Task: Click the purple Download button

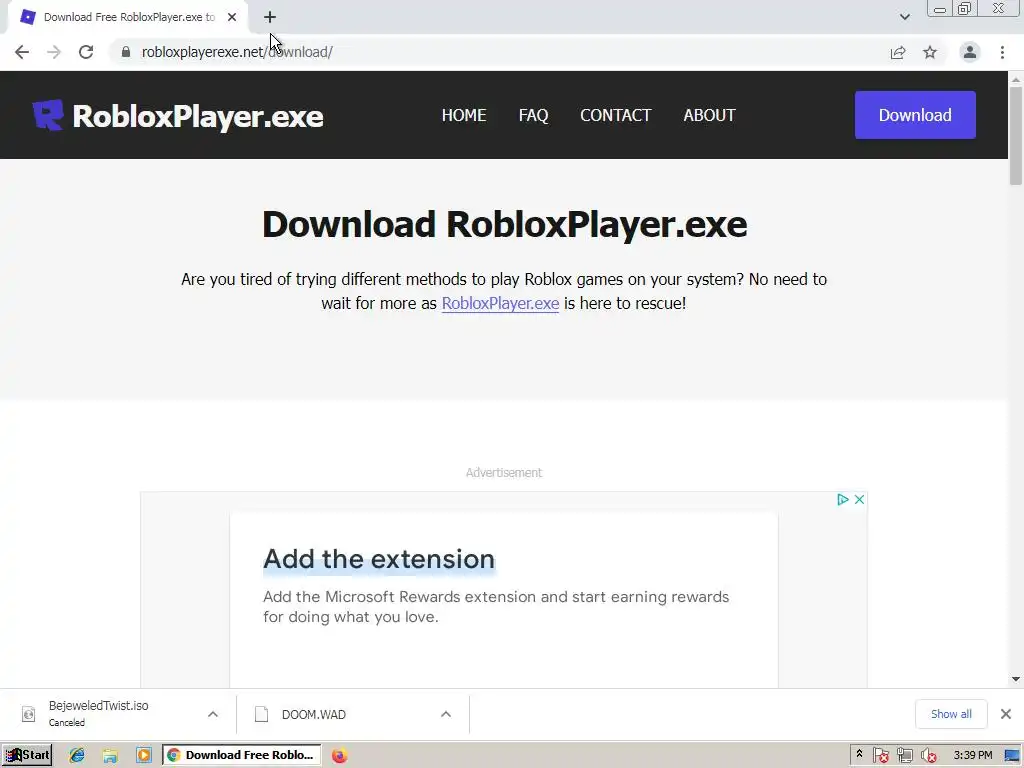Action: [915, 115]
